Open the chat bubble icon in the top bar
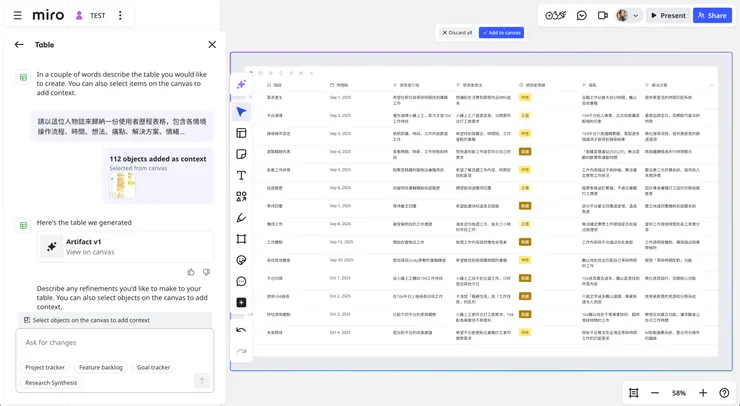This screenshot has width=740, height=406. point(581,16)
